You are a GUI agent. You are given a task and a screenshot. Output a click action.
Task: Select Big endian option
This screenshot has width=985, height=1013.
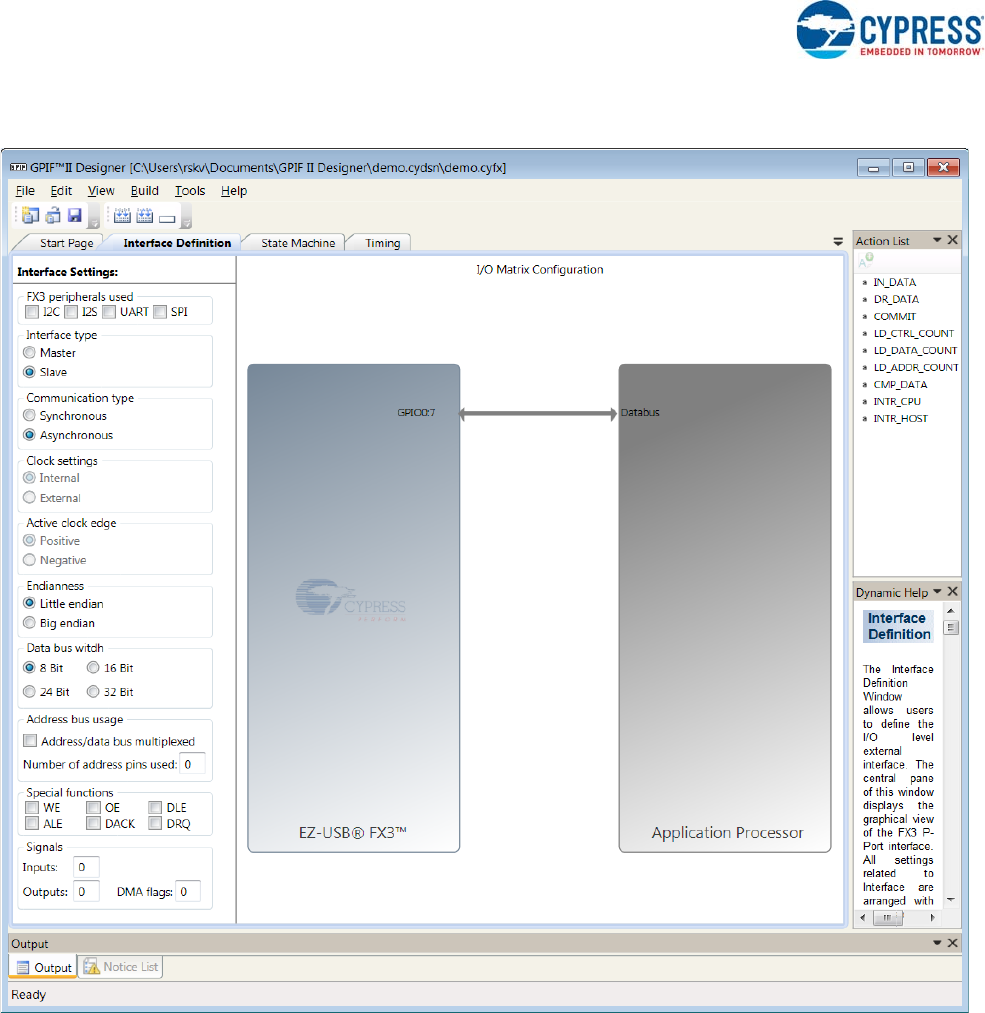point(29,623)
